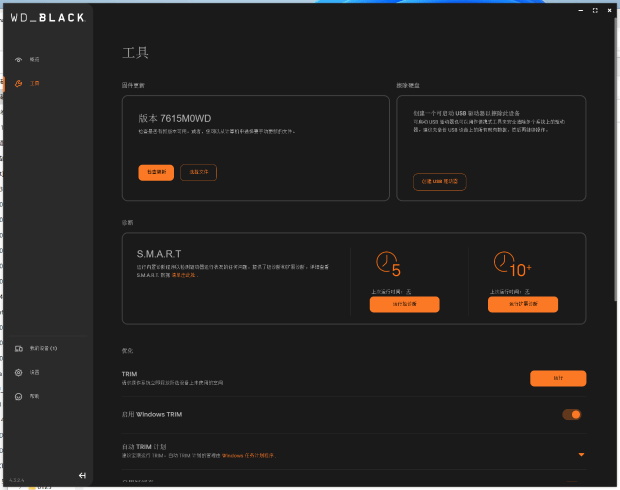Open the 帮助 help face icon
The height and width of the screenshot is (490, 620).
tap(19, 397)
